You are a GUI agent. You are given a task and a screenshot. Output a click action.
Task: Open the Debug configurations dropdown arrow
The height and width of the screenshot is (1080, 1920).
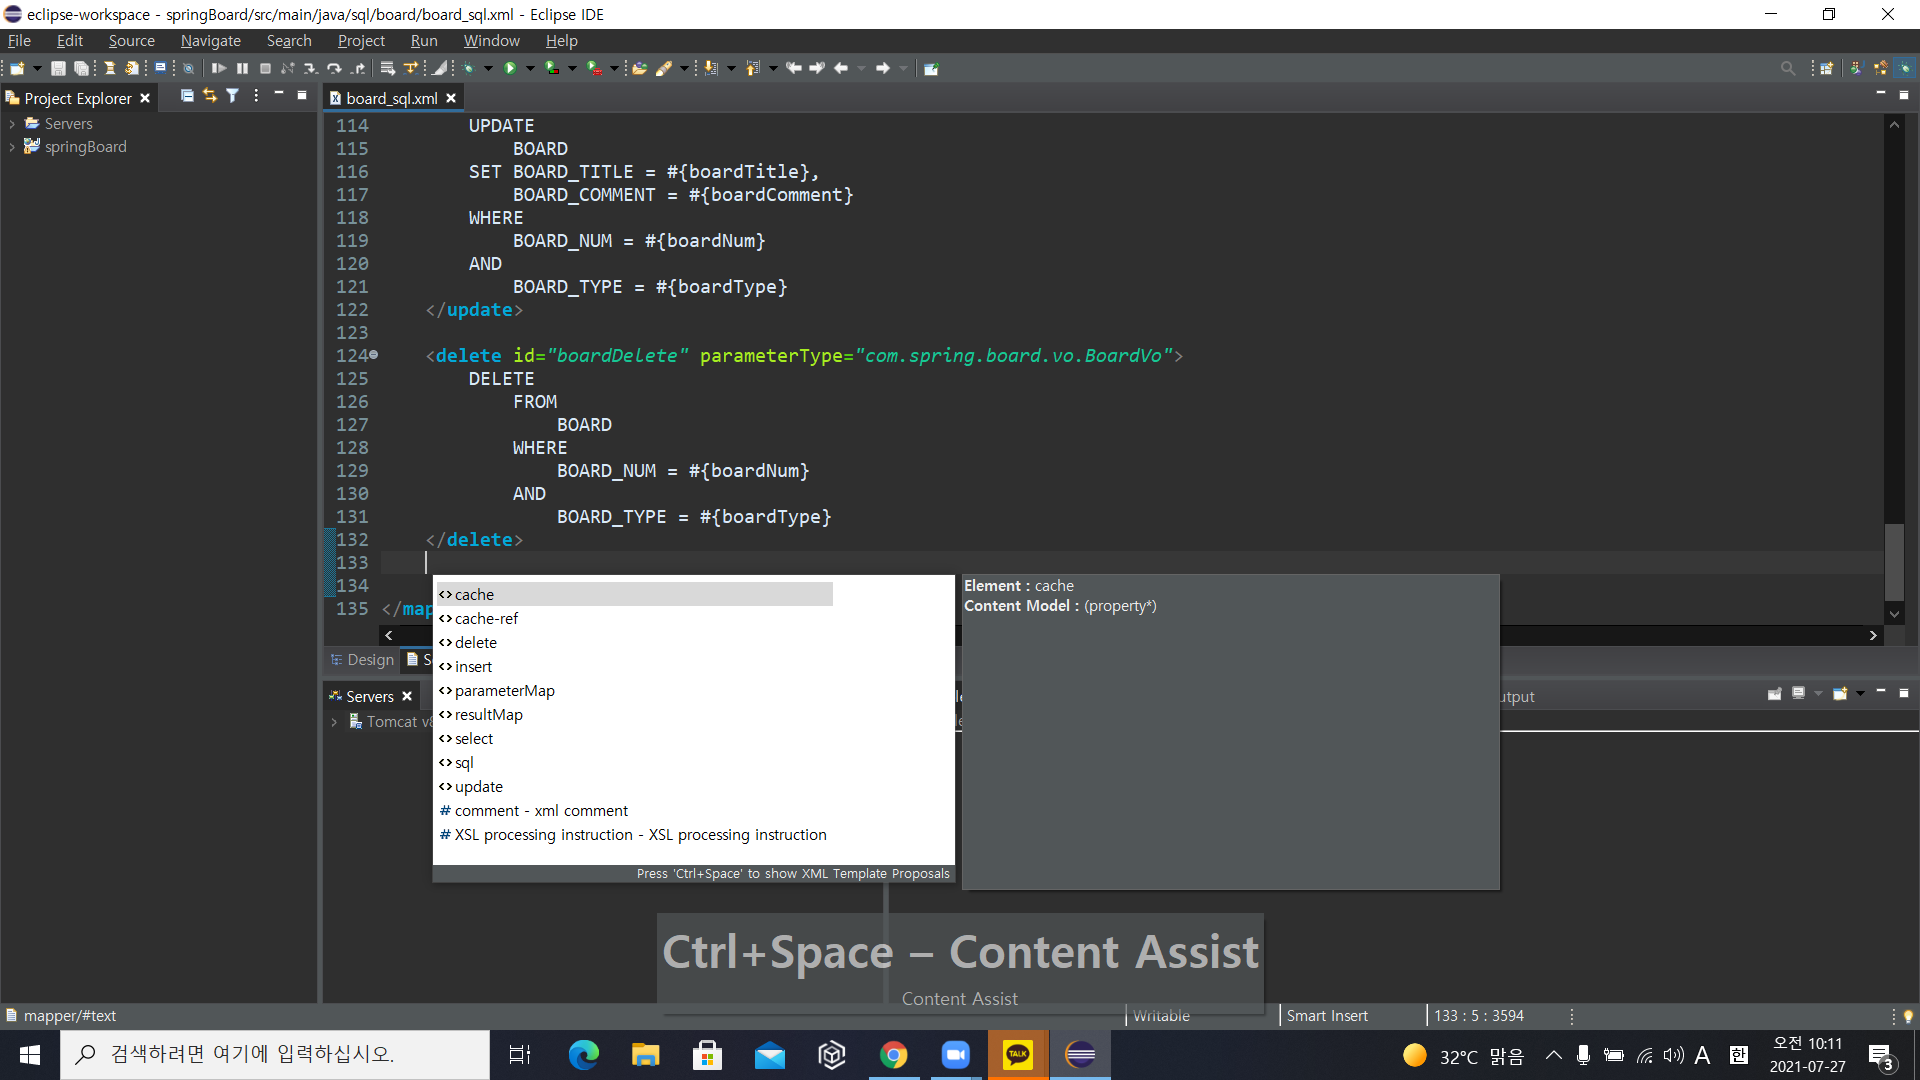(x=489, y=68)
